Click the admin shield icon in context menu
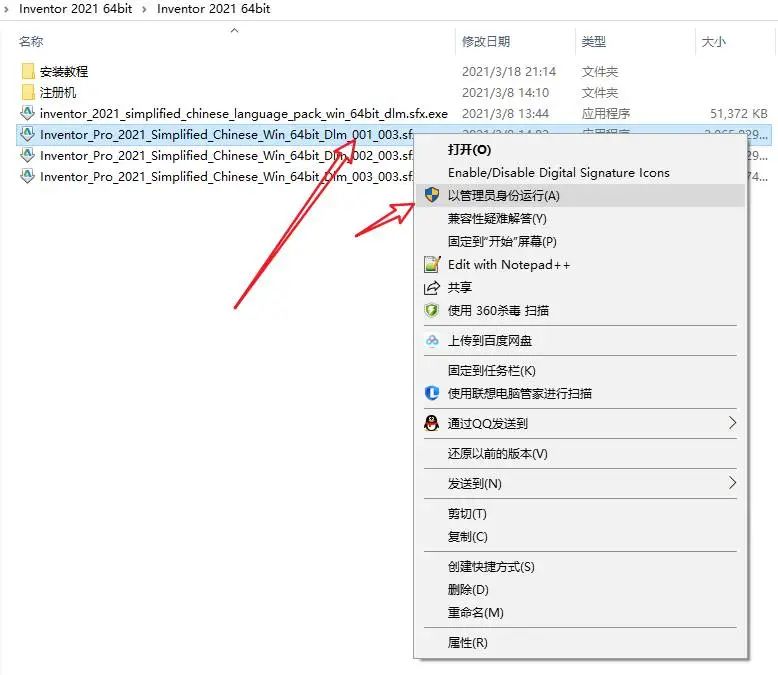778x675 pixels. 432,195
